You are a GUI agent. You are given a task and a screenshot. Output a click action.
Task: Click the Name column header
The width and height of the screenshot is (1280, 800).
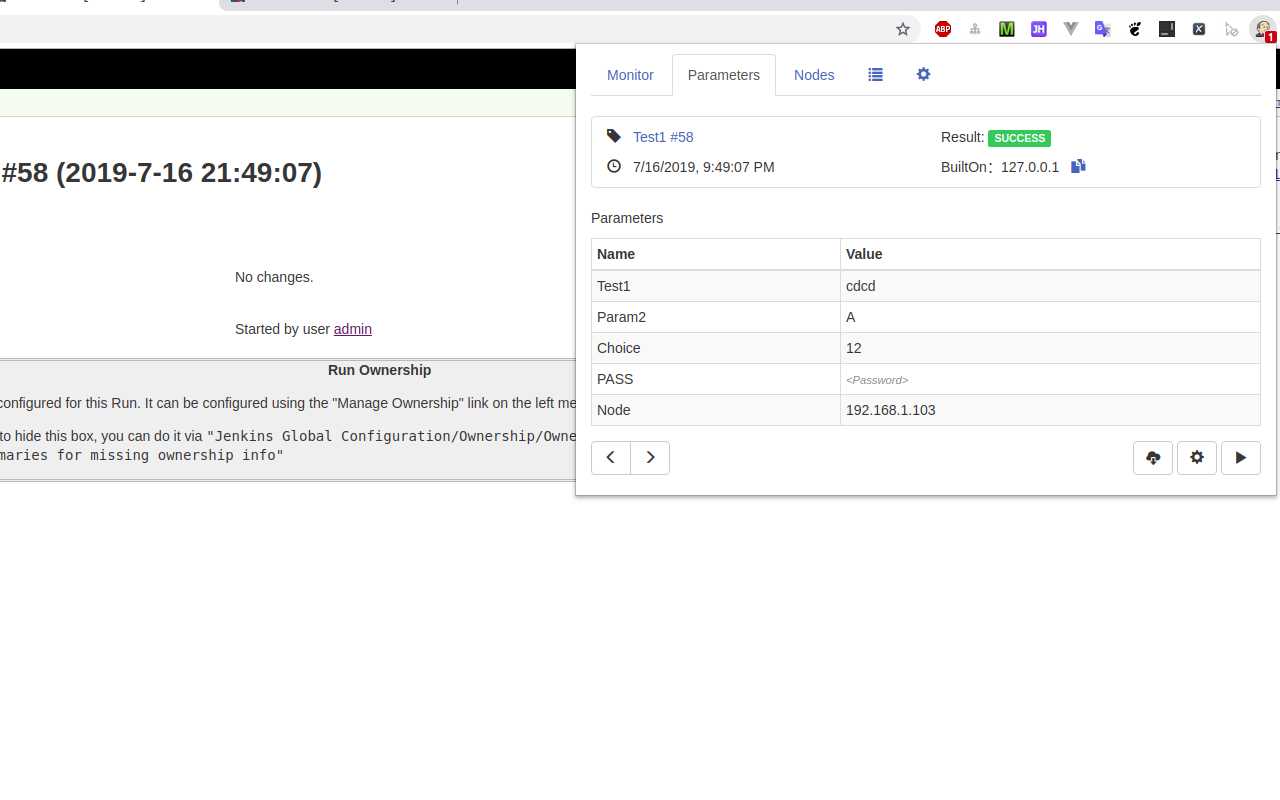[x=716, y=254]
